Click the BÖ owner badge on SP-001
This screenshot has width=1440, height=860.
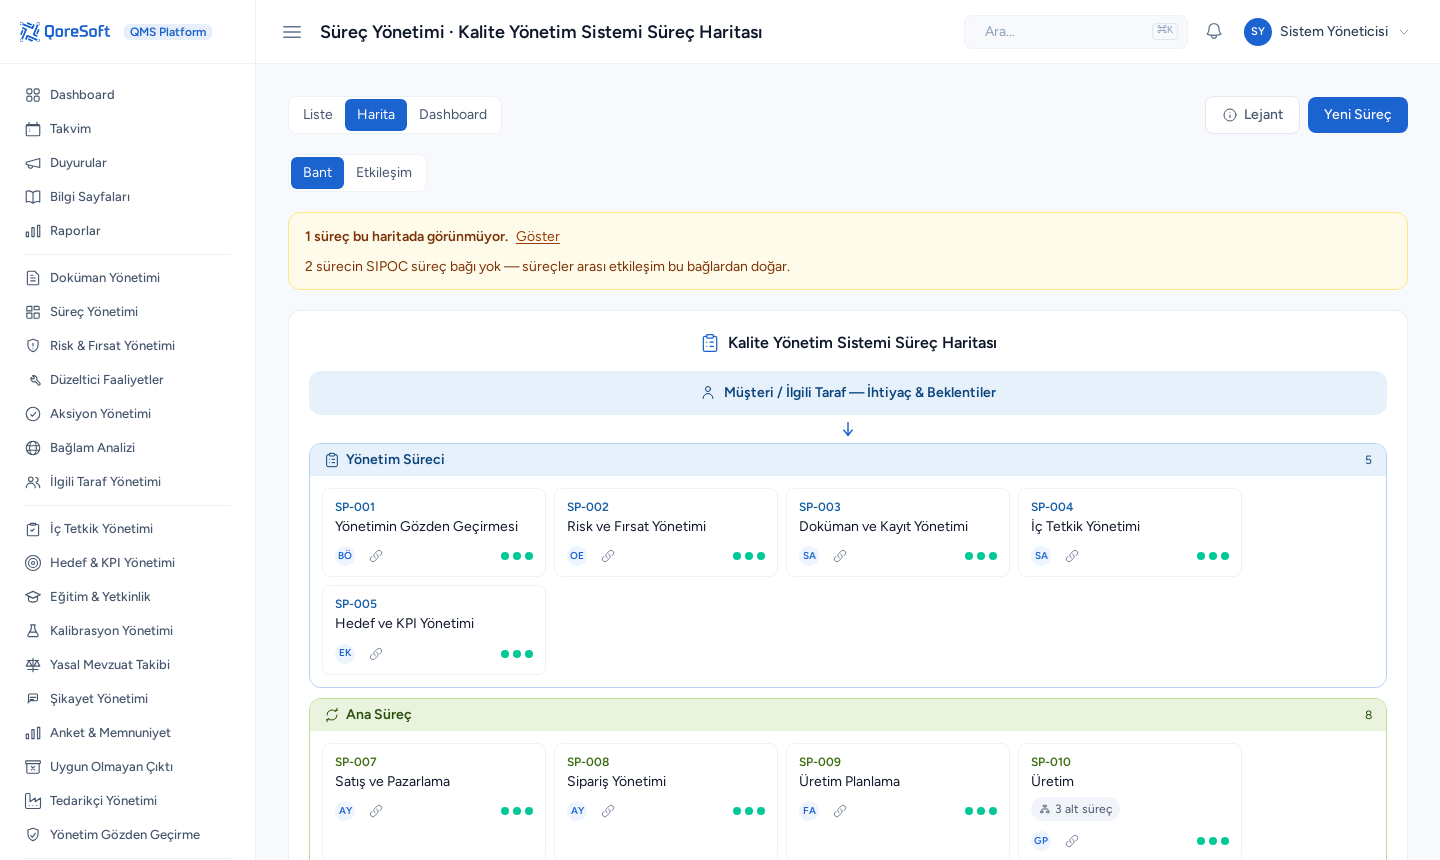click(x=345, y=556)
